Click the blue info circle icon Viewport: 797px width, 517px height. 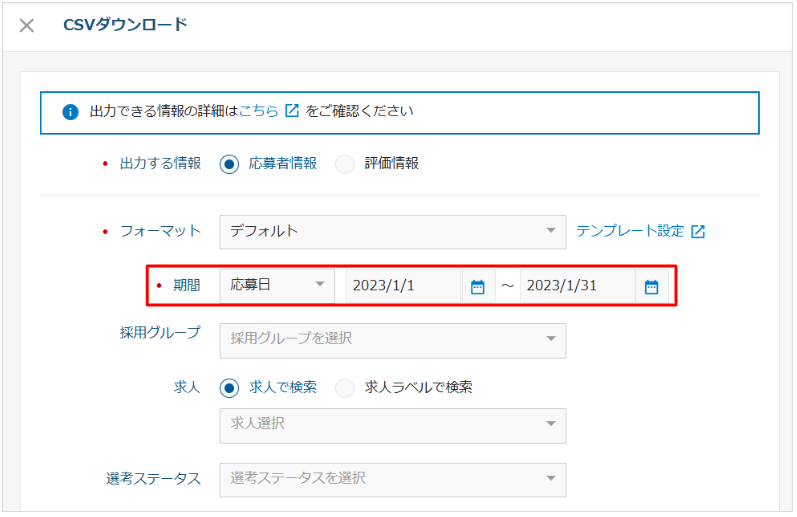click(x=70, y=112)
